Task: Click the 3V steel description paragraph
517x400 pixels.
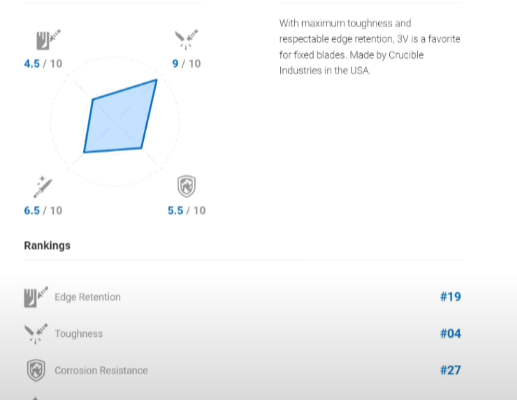Action: coord(370,47)
